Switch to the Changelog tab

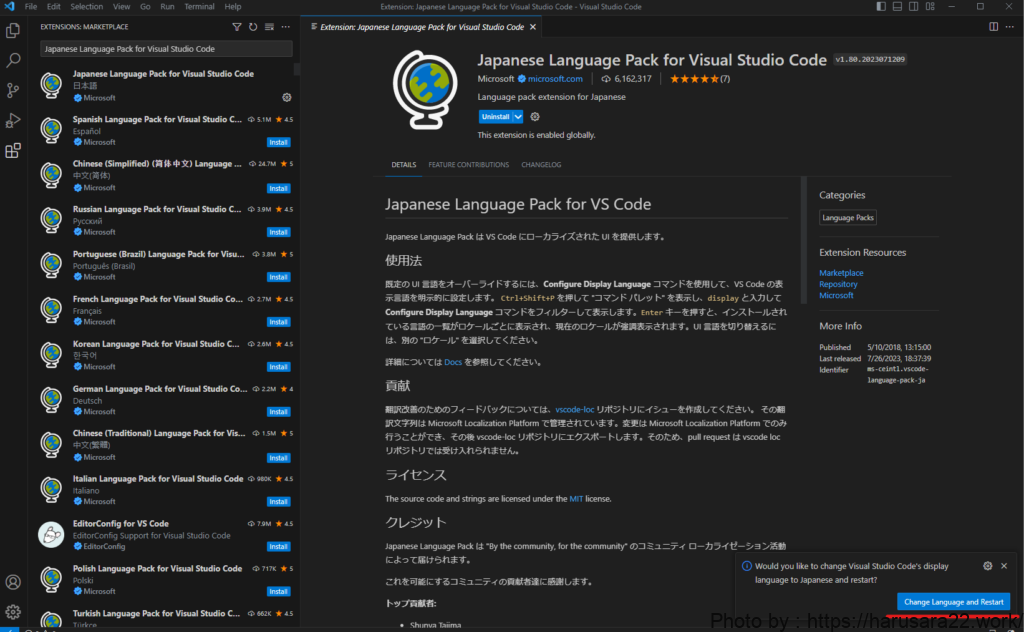point(541,165)
